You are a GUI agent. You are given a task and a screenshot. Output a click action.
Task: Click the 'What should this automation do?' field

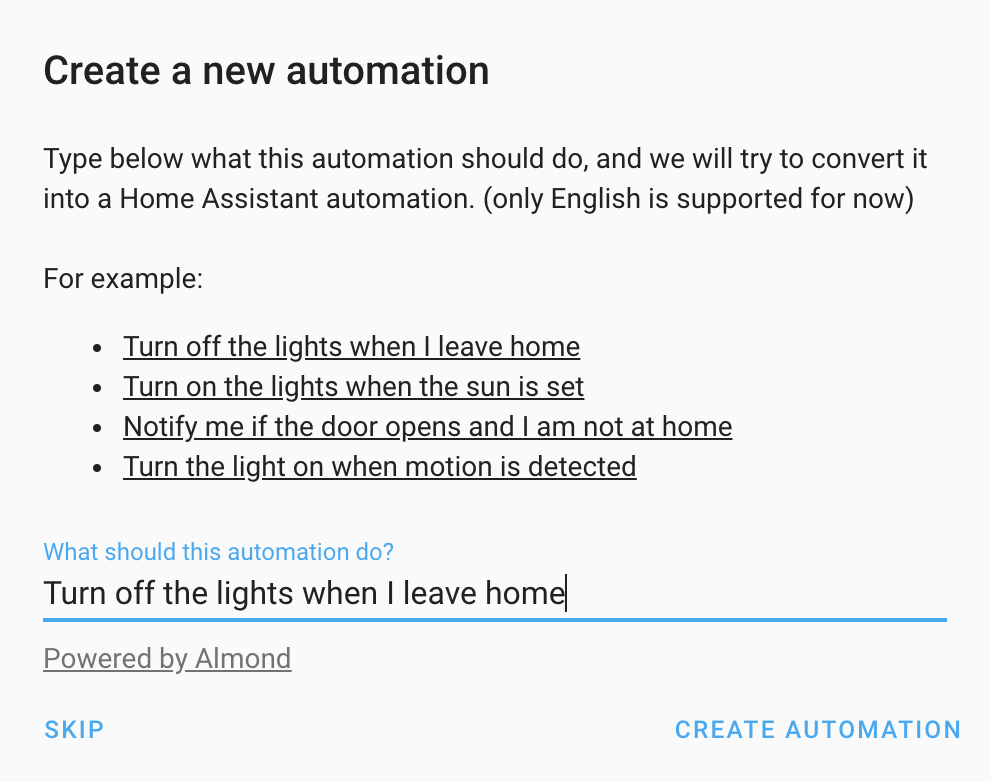(x=400, y=593)
